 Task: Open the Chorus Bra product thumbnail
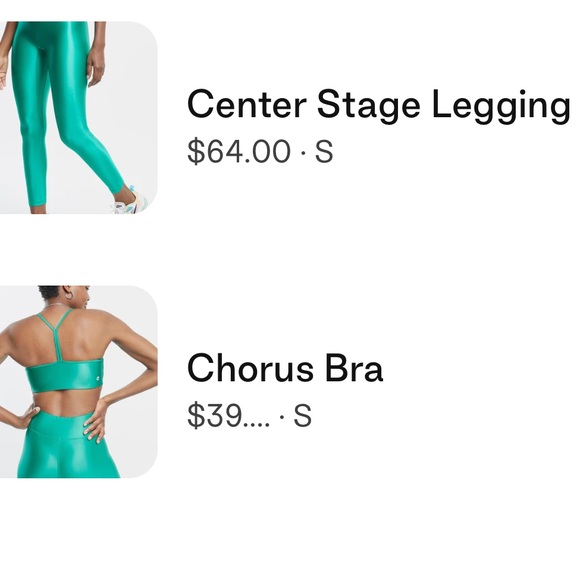(78, 381)
